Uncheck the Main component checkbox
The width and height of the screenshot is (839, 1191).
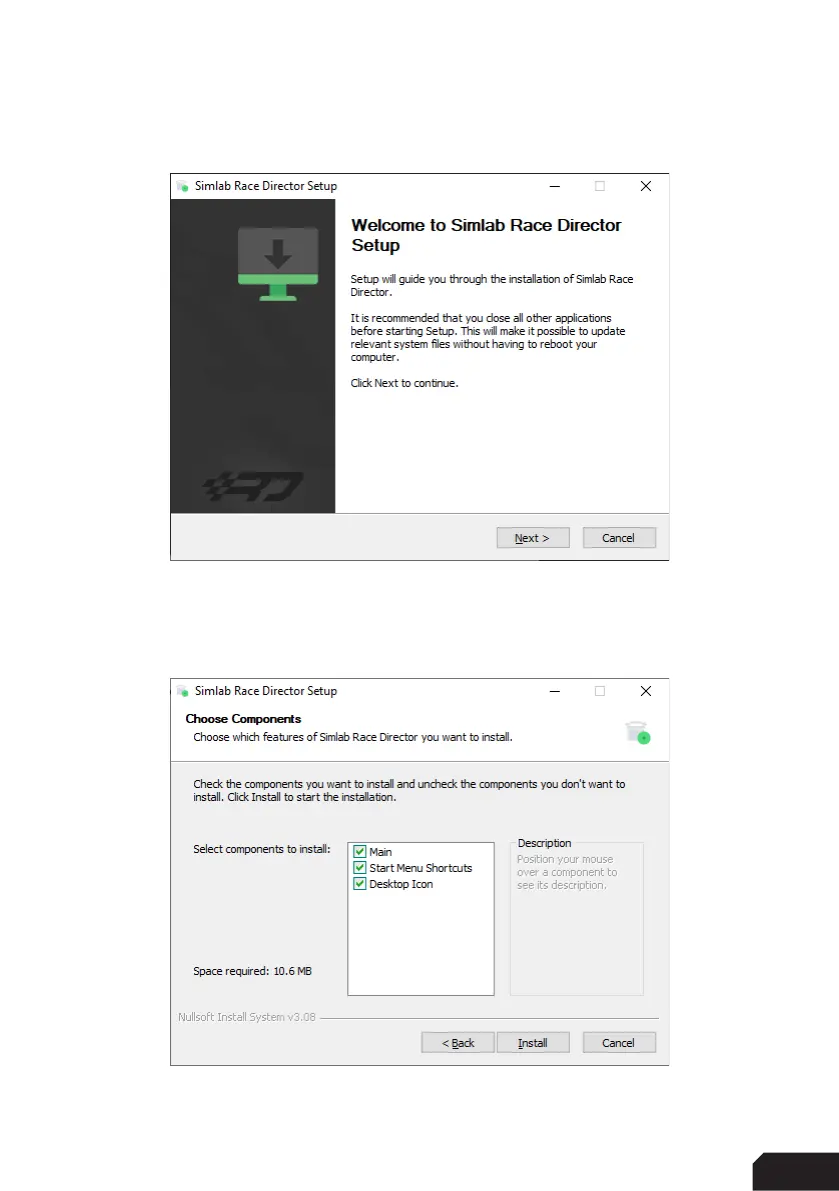[x=360, y=851]
